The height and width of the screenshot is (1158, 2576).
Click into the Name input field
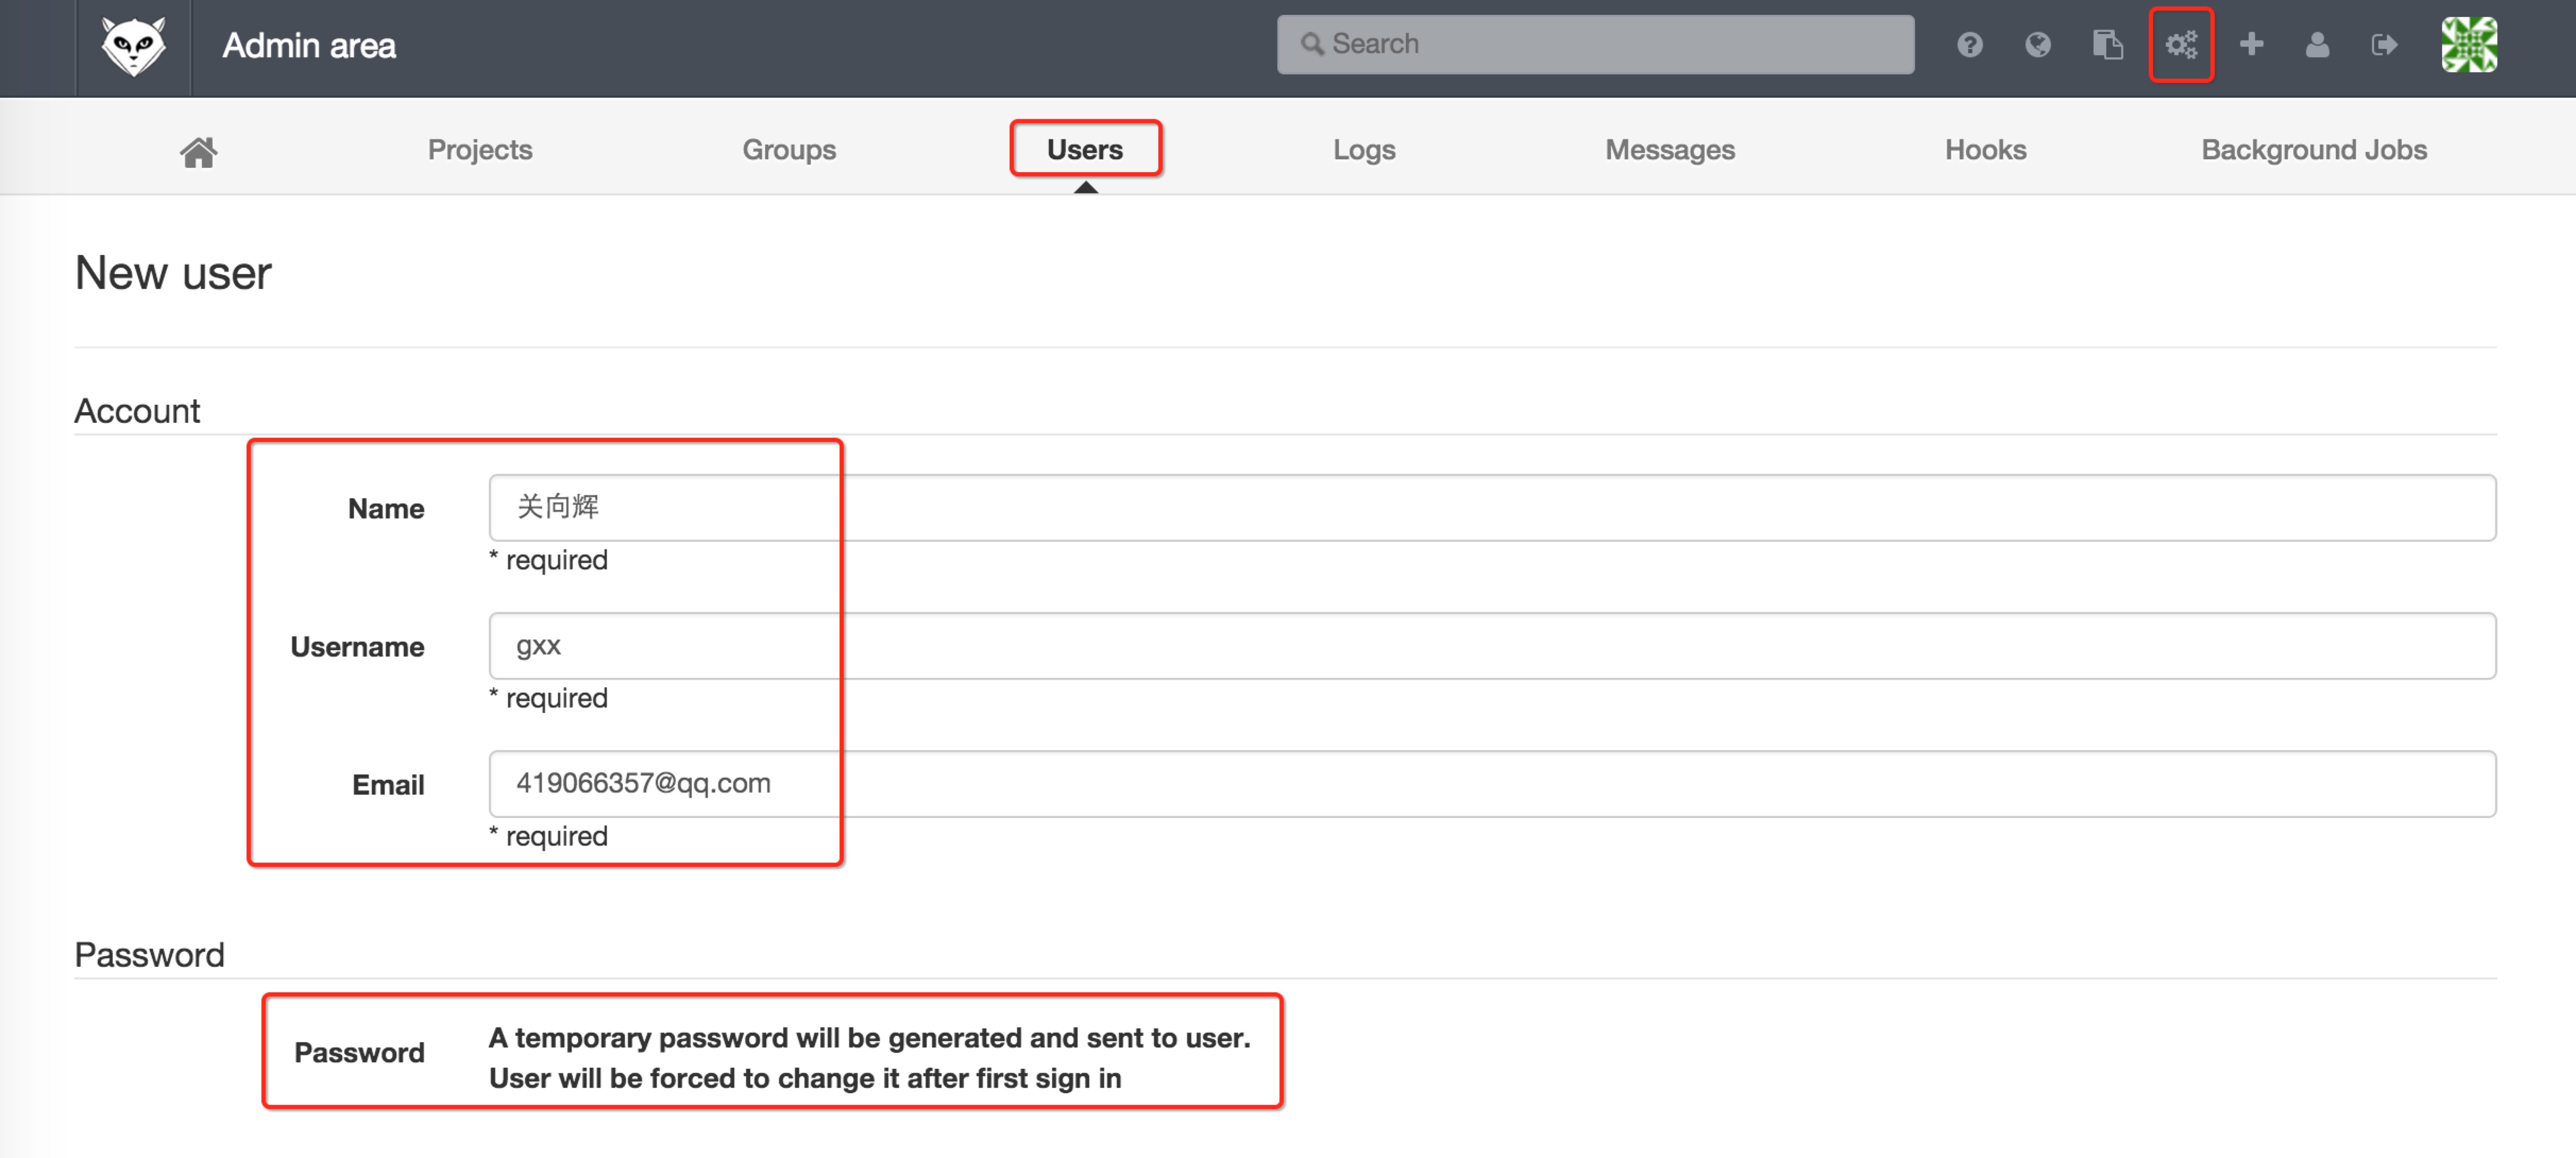tap(1492, 508)
